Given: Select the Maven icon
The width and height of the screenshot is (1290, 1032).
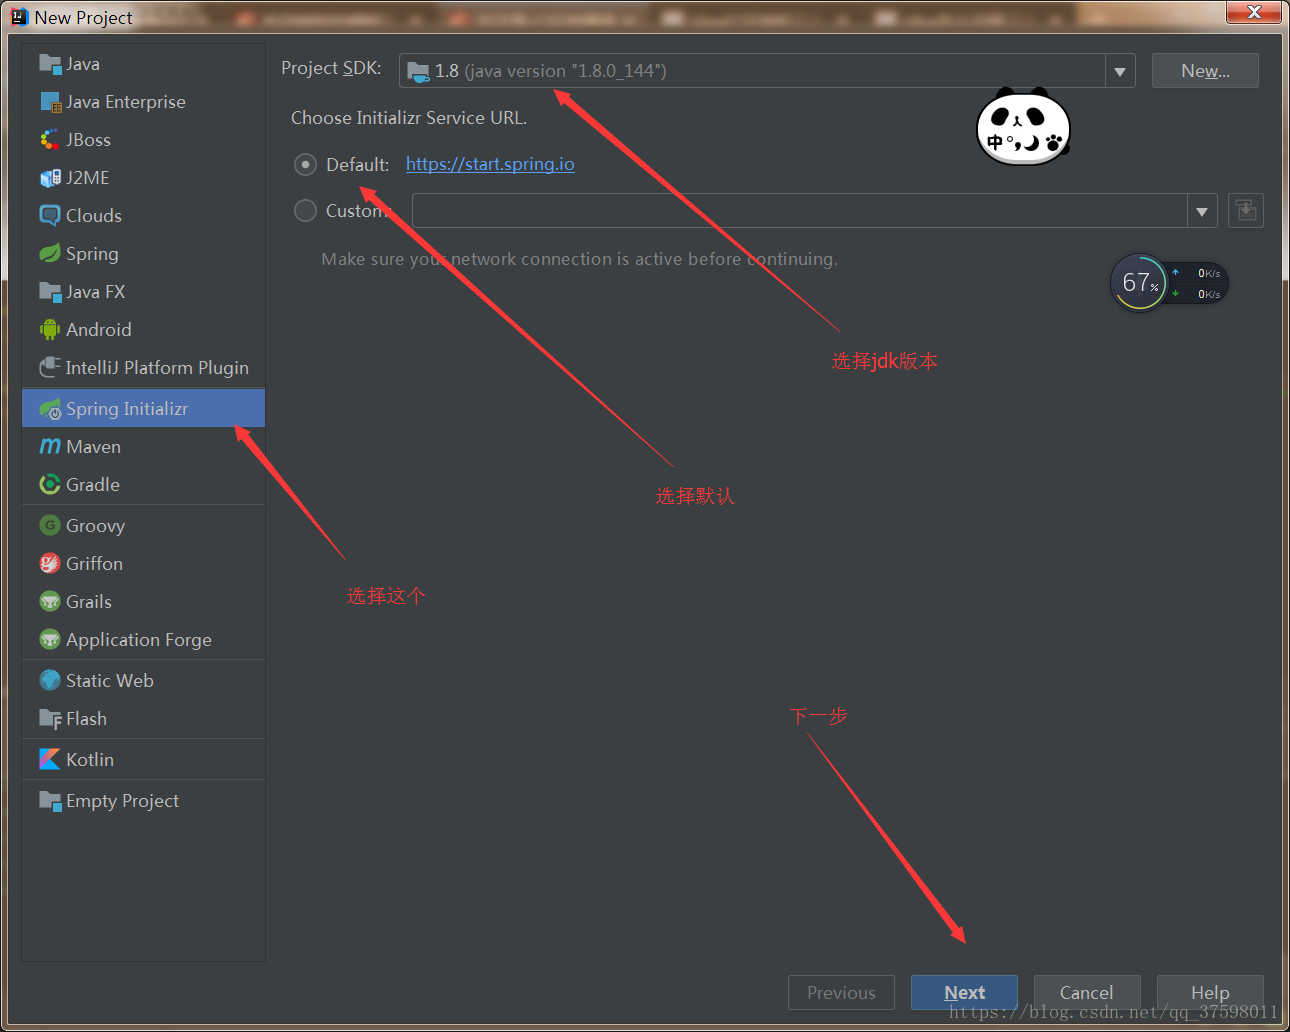Looking at the screenshot, I should 50,447.
